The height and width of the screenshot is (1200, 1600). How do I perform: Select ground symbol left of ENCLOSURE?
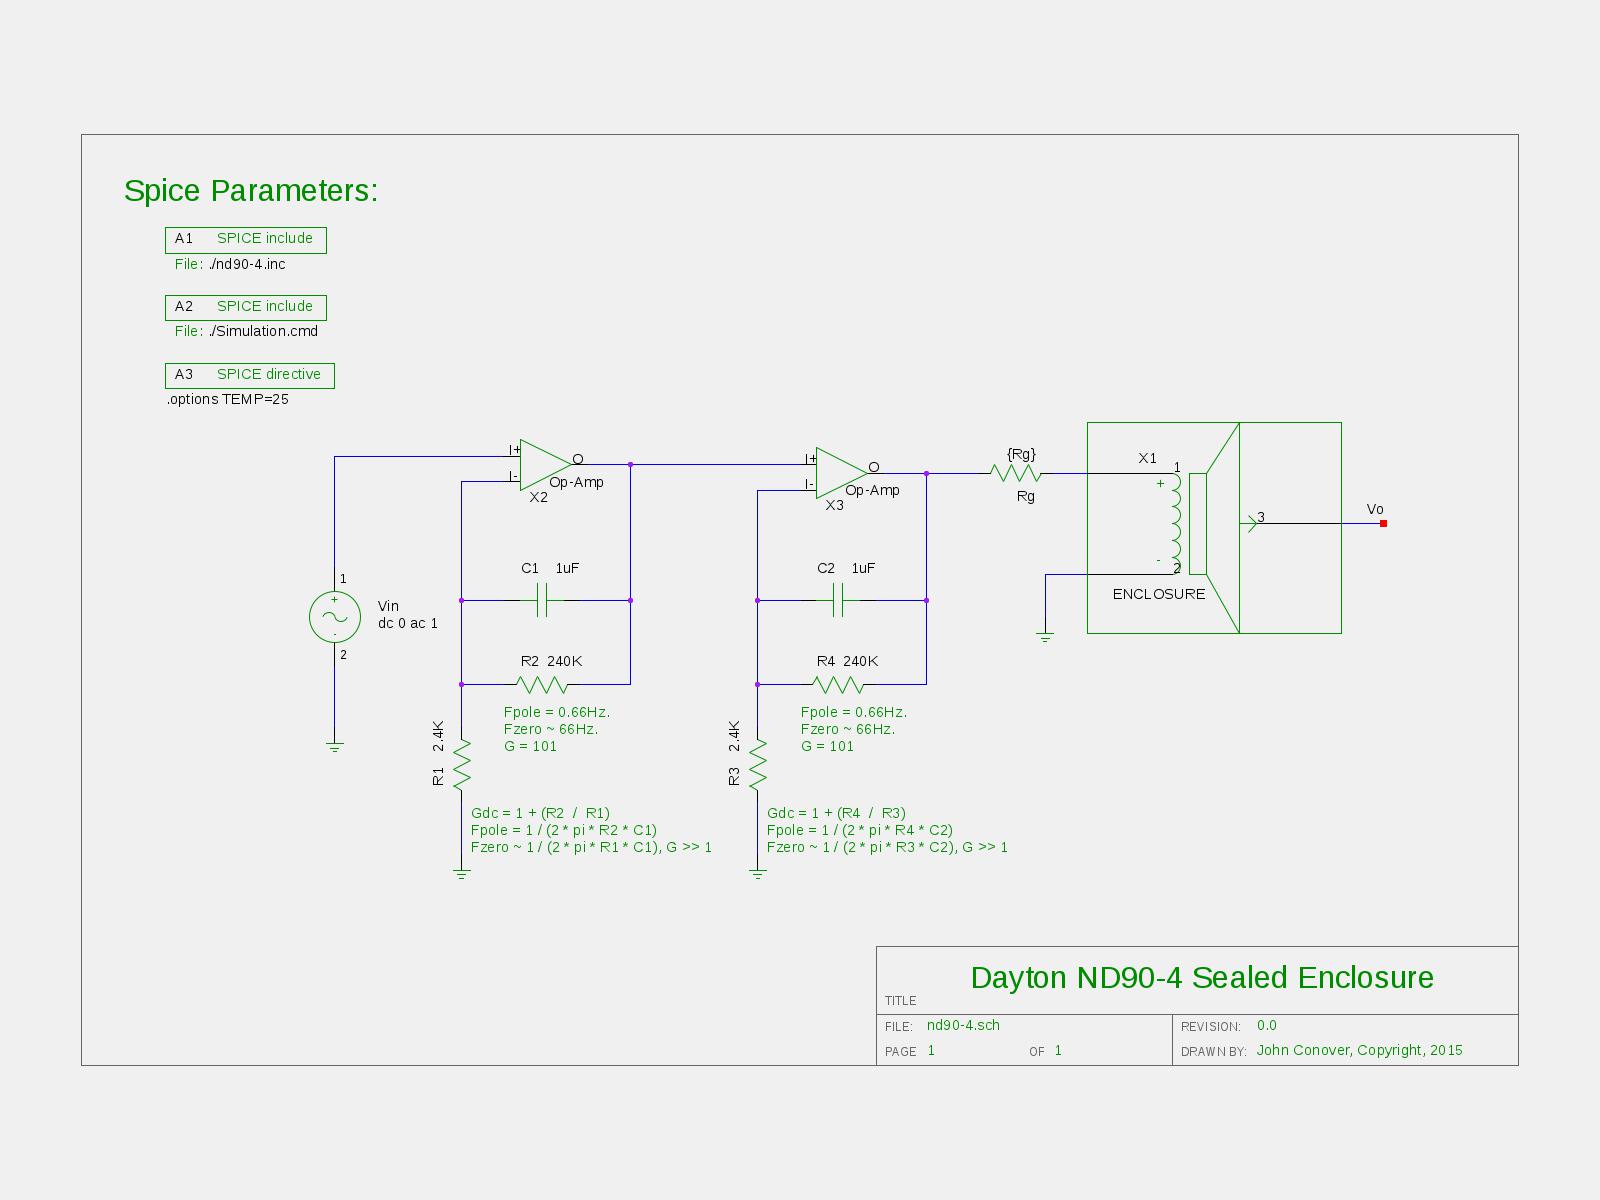click(1045, 637)
